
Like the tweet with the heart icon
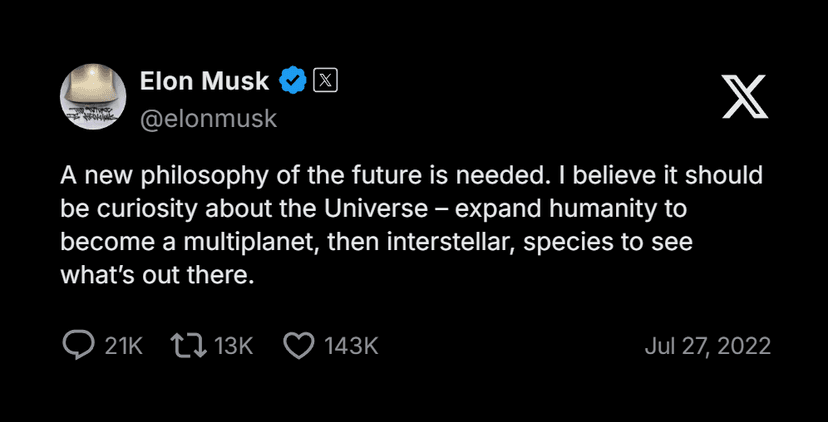pyautogui.click(x=298, y=346)
